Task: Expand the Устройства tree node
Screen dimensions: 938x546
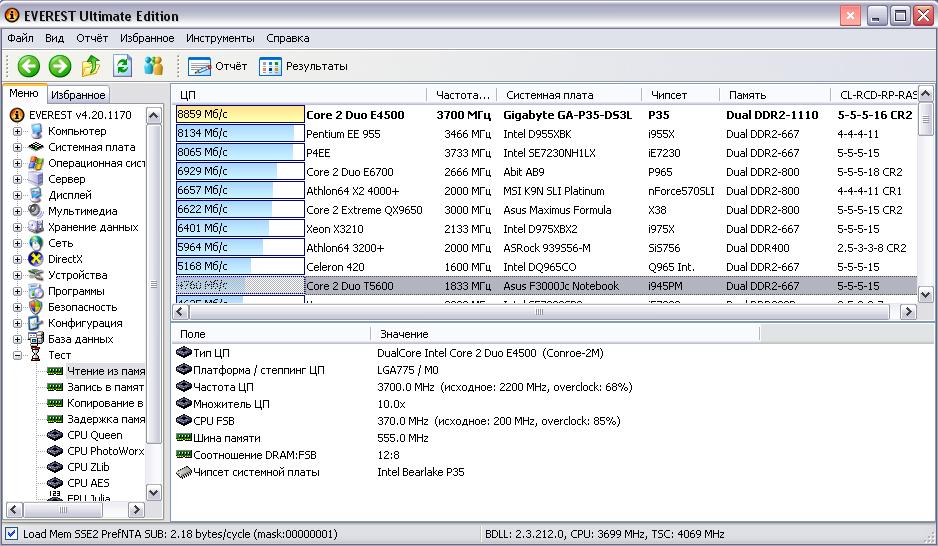Action: pyautogui.click(x=17, y=275)
